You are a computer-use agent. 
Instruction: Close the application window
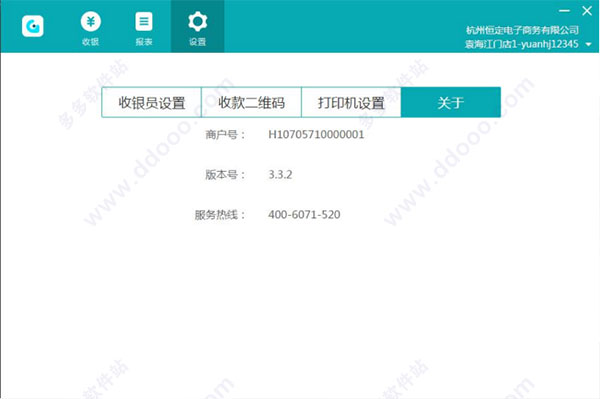(587, 11)
